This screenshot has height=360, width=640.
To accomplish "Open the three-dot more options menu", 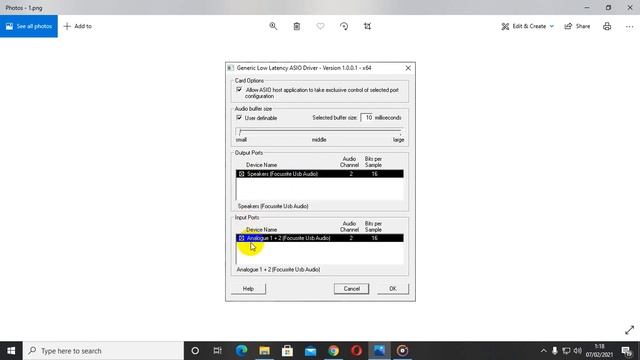I will point(629,26).
